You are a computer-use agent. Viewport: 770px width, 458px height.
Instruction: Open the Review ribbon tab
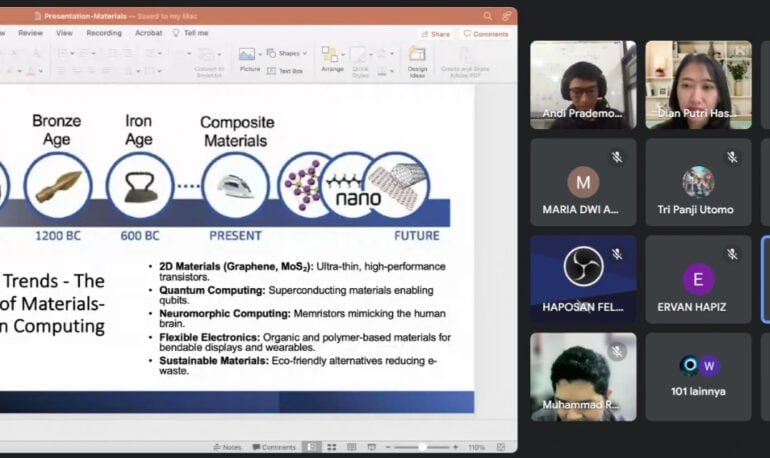(30, 33)
